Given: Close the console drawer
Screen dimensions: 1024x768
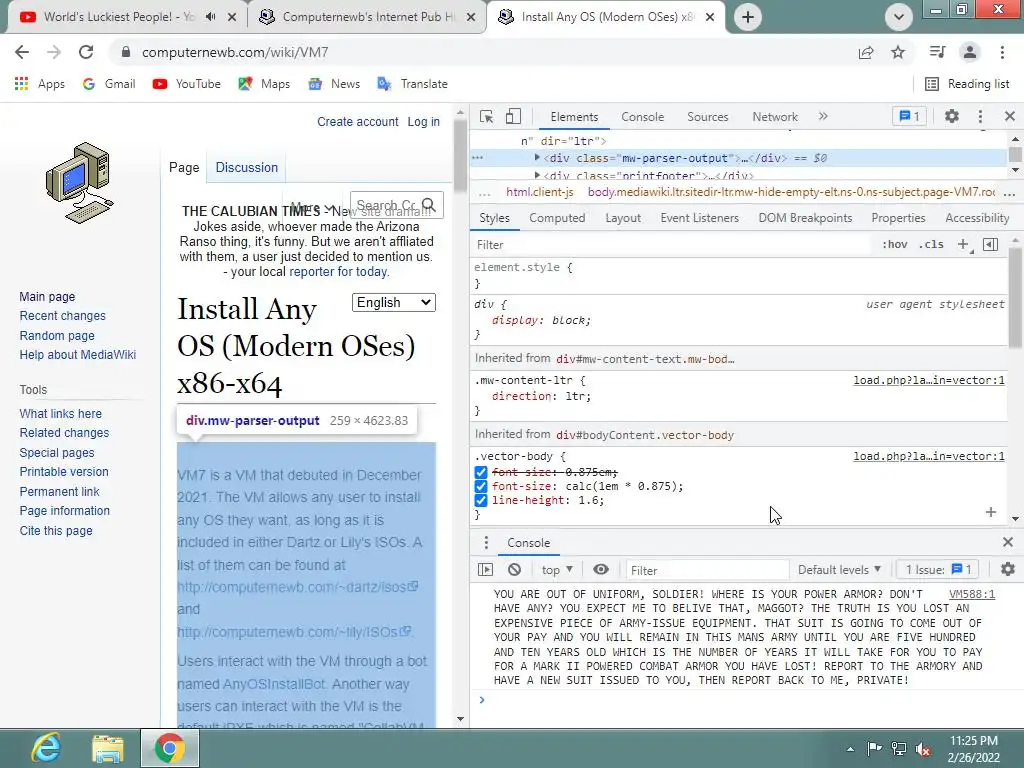Looking at the screenshot, I should (x=1008, y=542).
